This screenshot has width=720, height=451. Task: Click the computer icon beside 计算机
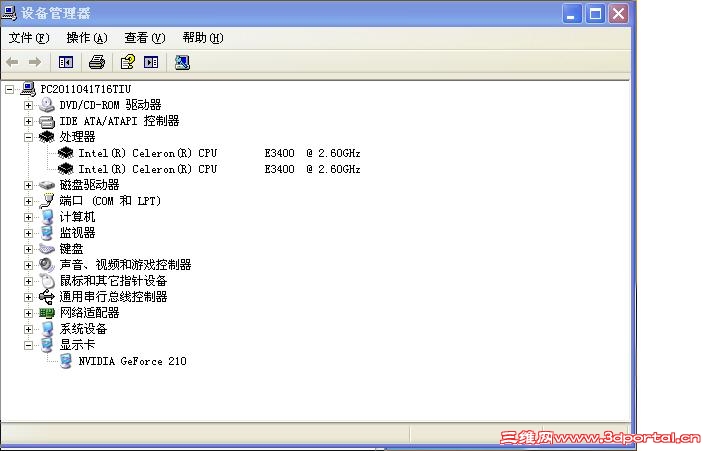tap(46, 217)
